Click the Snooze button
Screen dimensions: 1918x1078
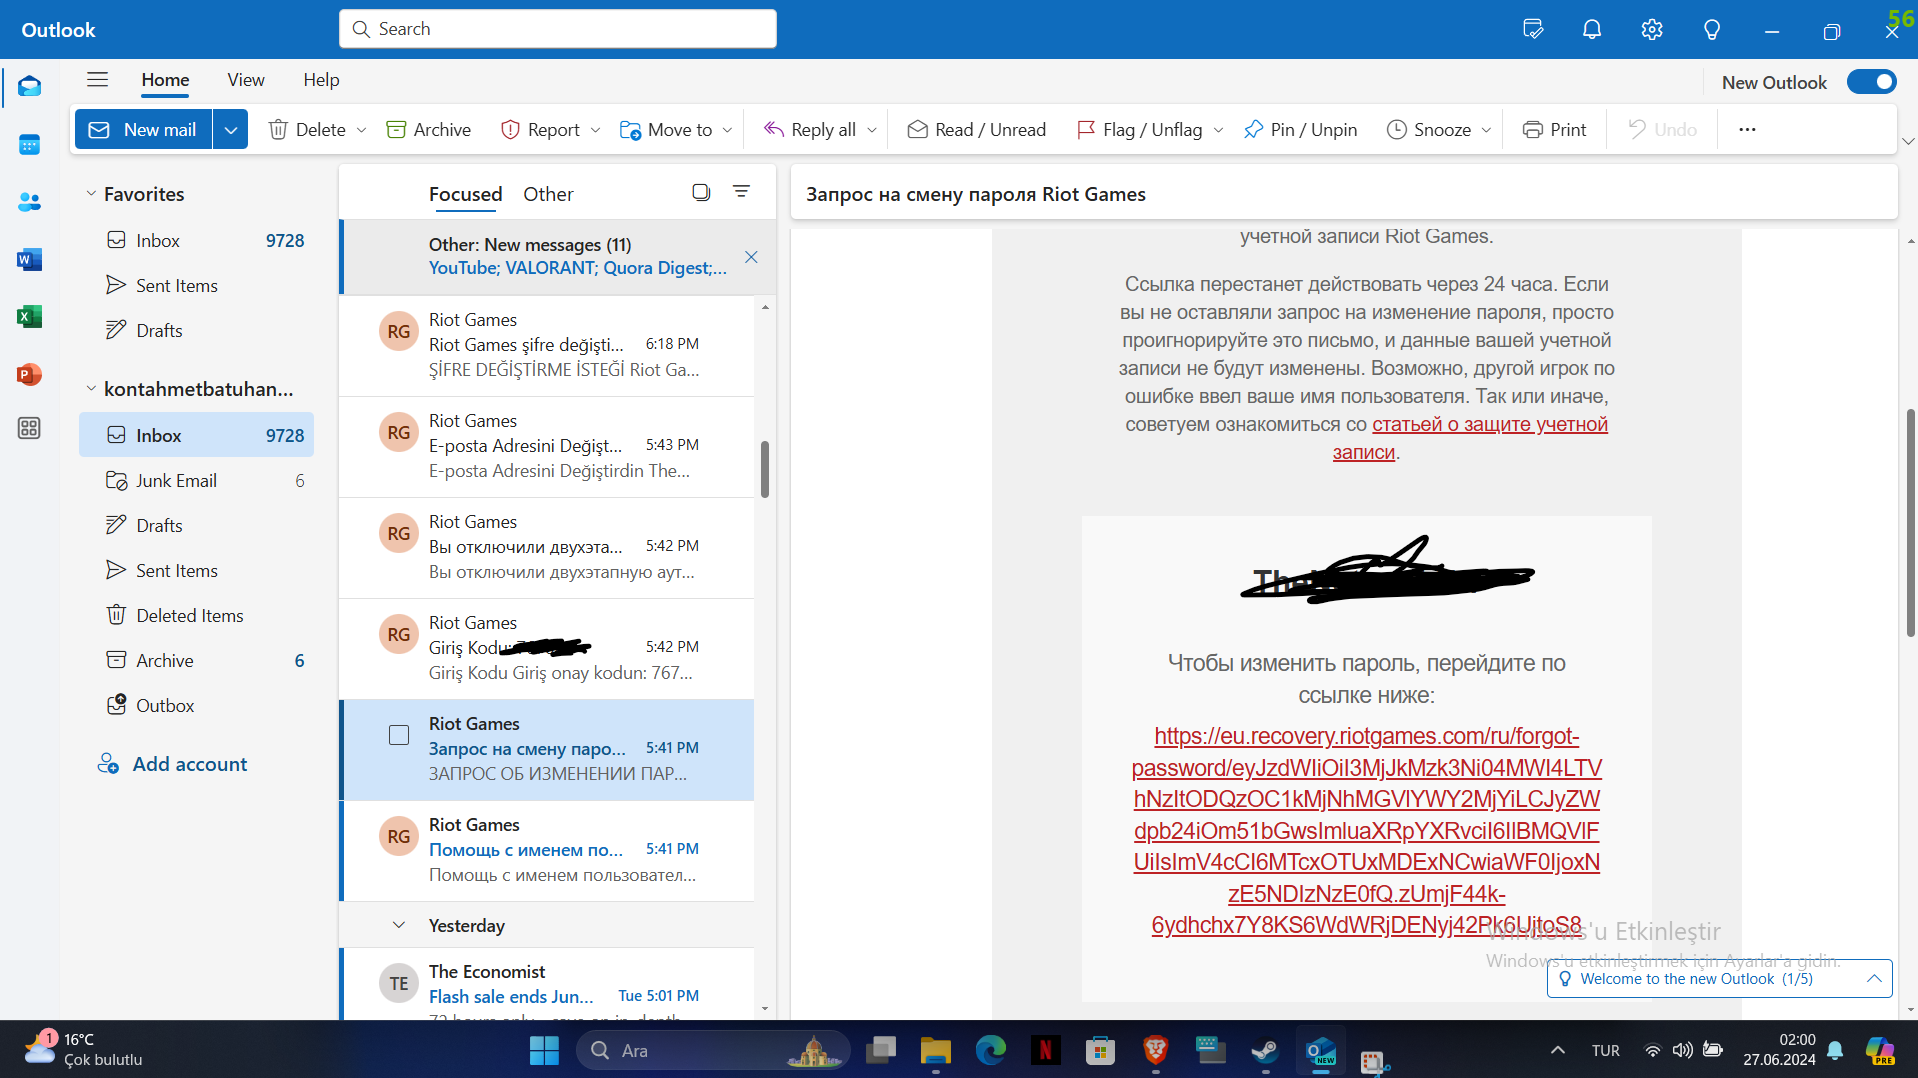[x=1429, y=130]
